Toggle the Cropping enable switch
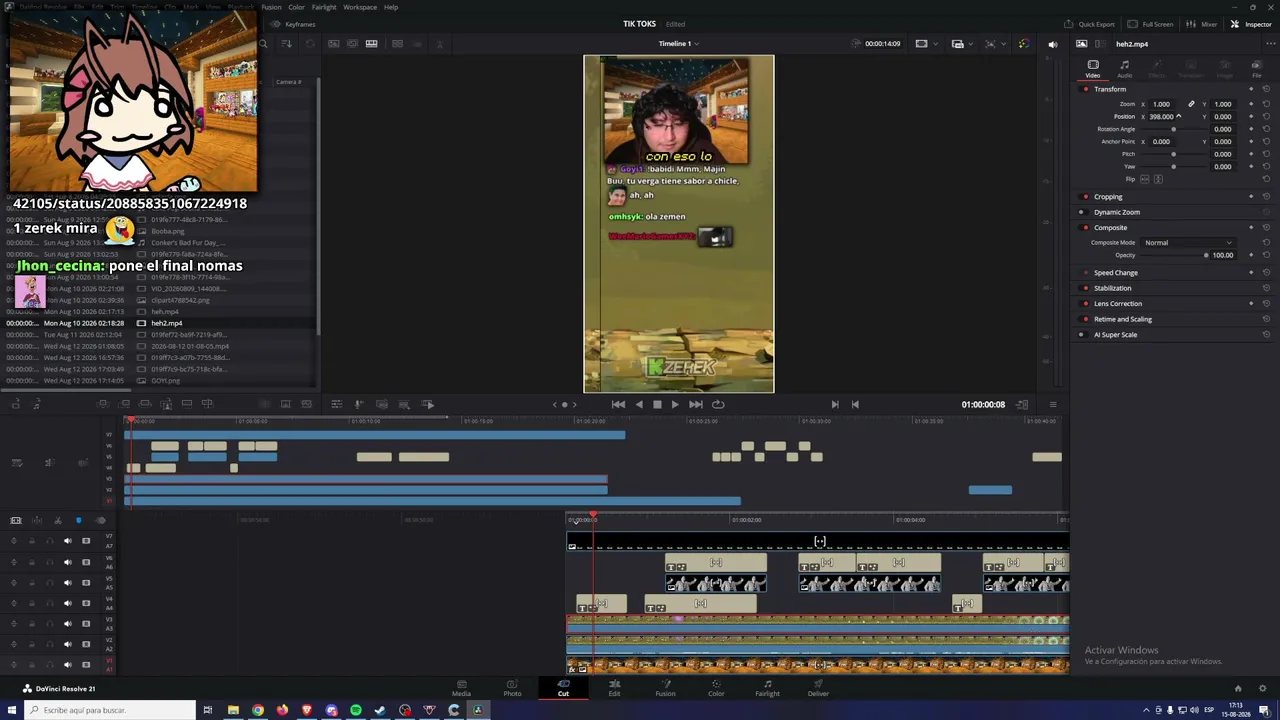The height and width of the screenshot is (720, 1280). click(x=1086, y=197)
